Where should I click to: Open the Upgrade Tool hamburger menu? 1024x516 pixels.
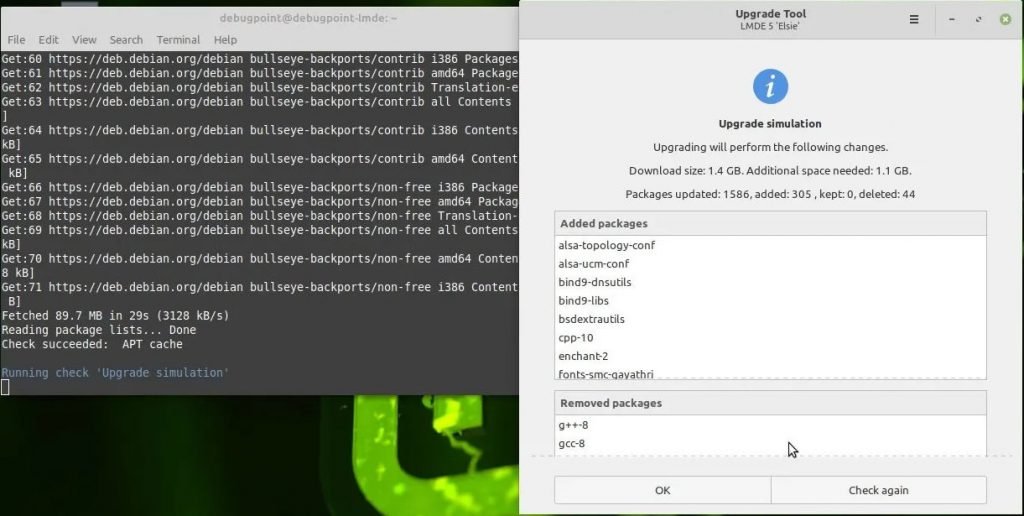(x=914, y=20)
